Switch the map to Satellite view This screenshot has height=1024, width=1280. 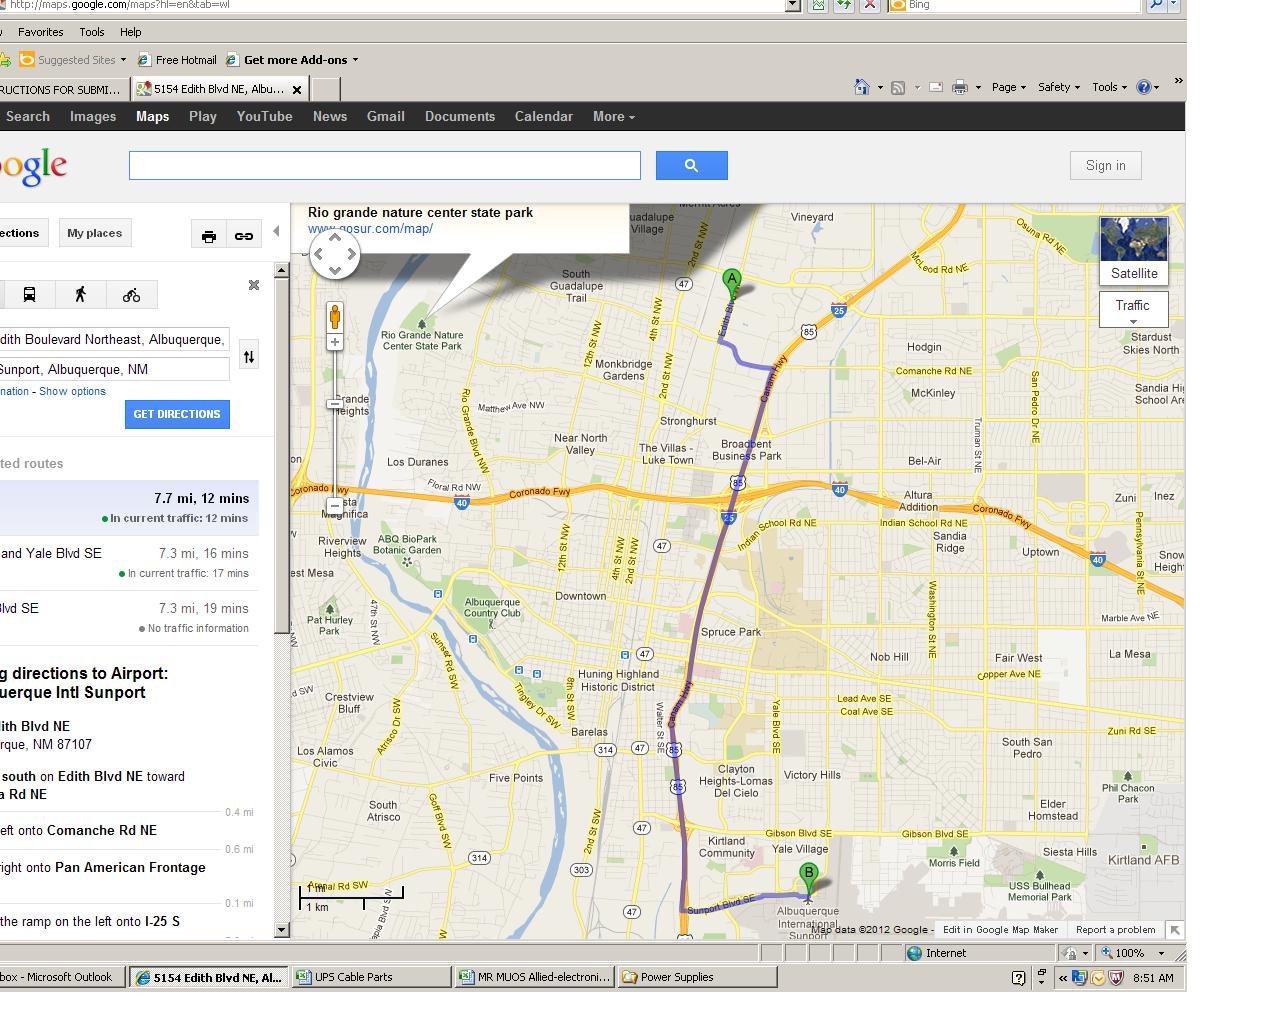click(x=1134, y=250)
